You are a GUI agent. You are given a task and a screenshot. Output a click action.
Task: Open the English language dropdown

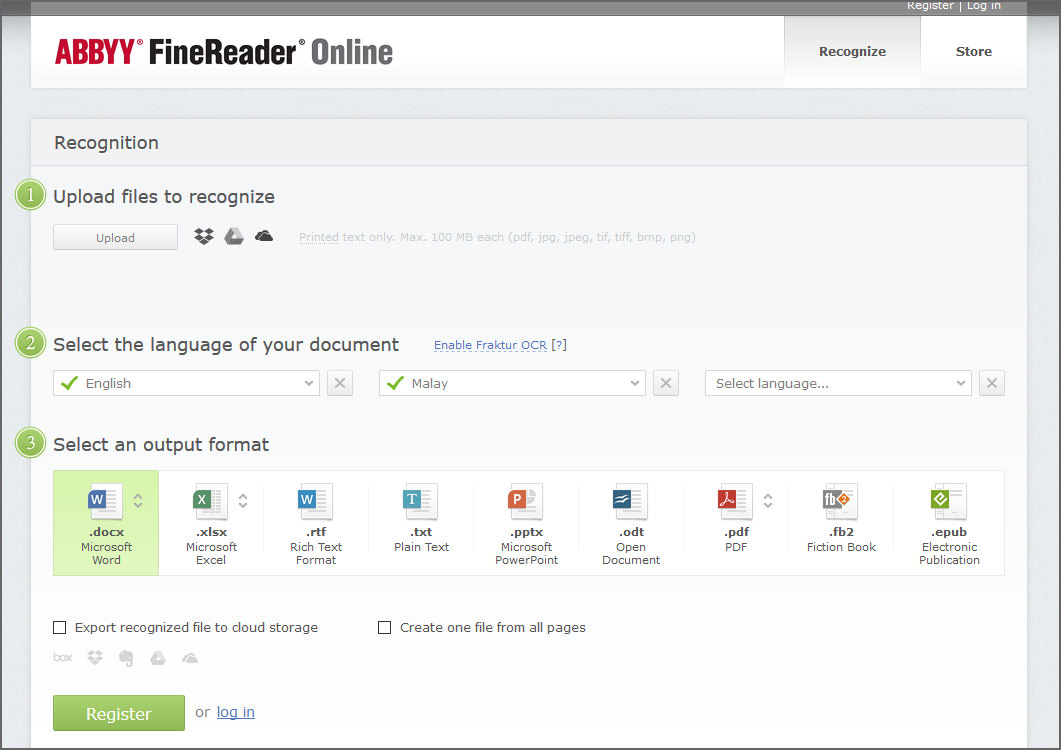pos(186,383)
